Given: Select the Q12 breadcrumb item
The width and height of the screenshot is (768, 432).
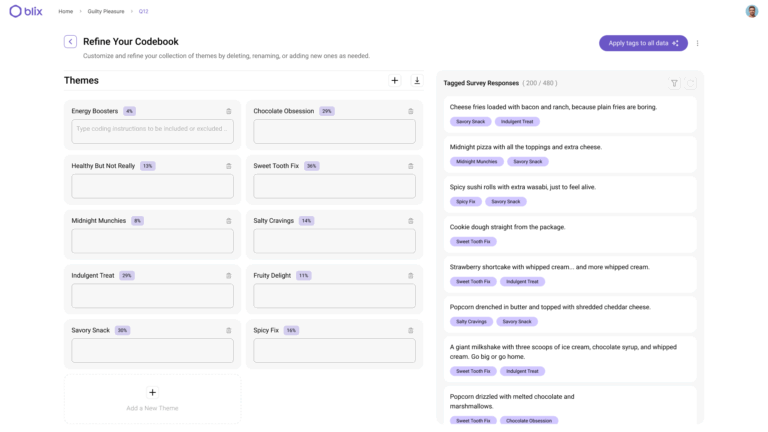Looking at the screenshot, I should (x=143, y=11).
